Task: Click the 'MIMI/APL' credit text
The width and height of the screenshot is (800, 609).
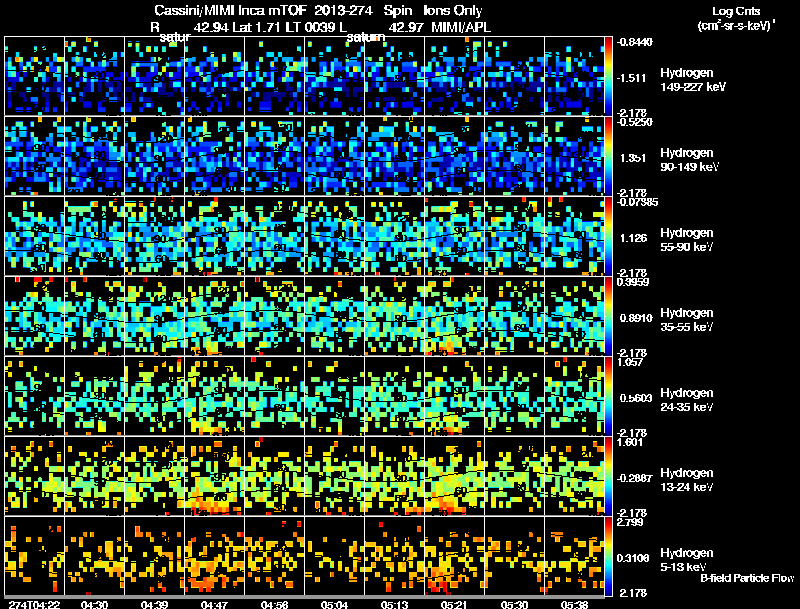Action: click(461, 27)
